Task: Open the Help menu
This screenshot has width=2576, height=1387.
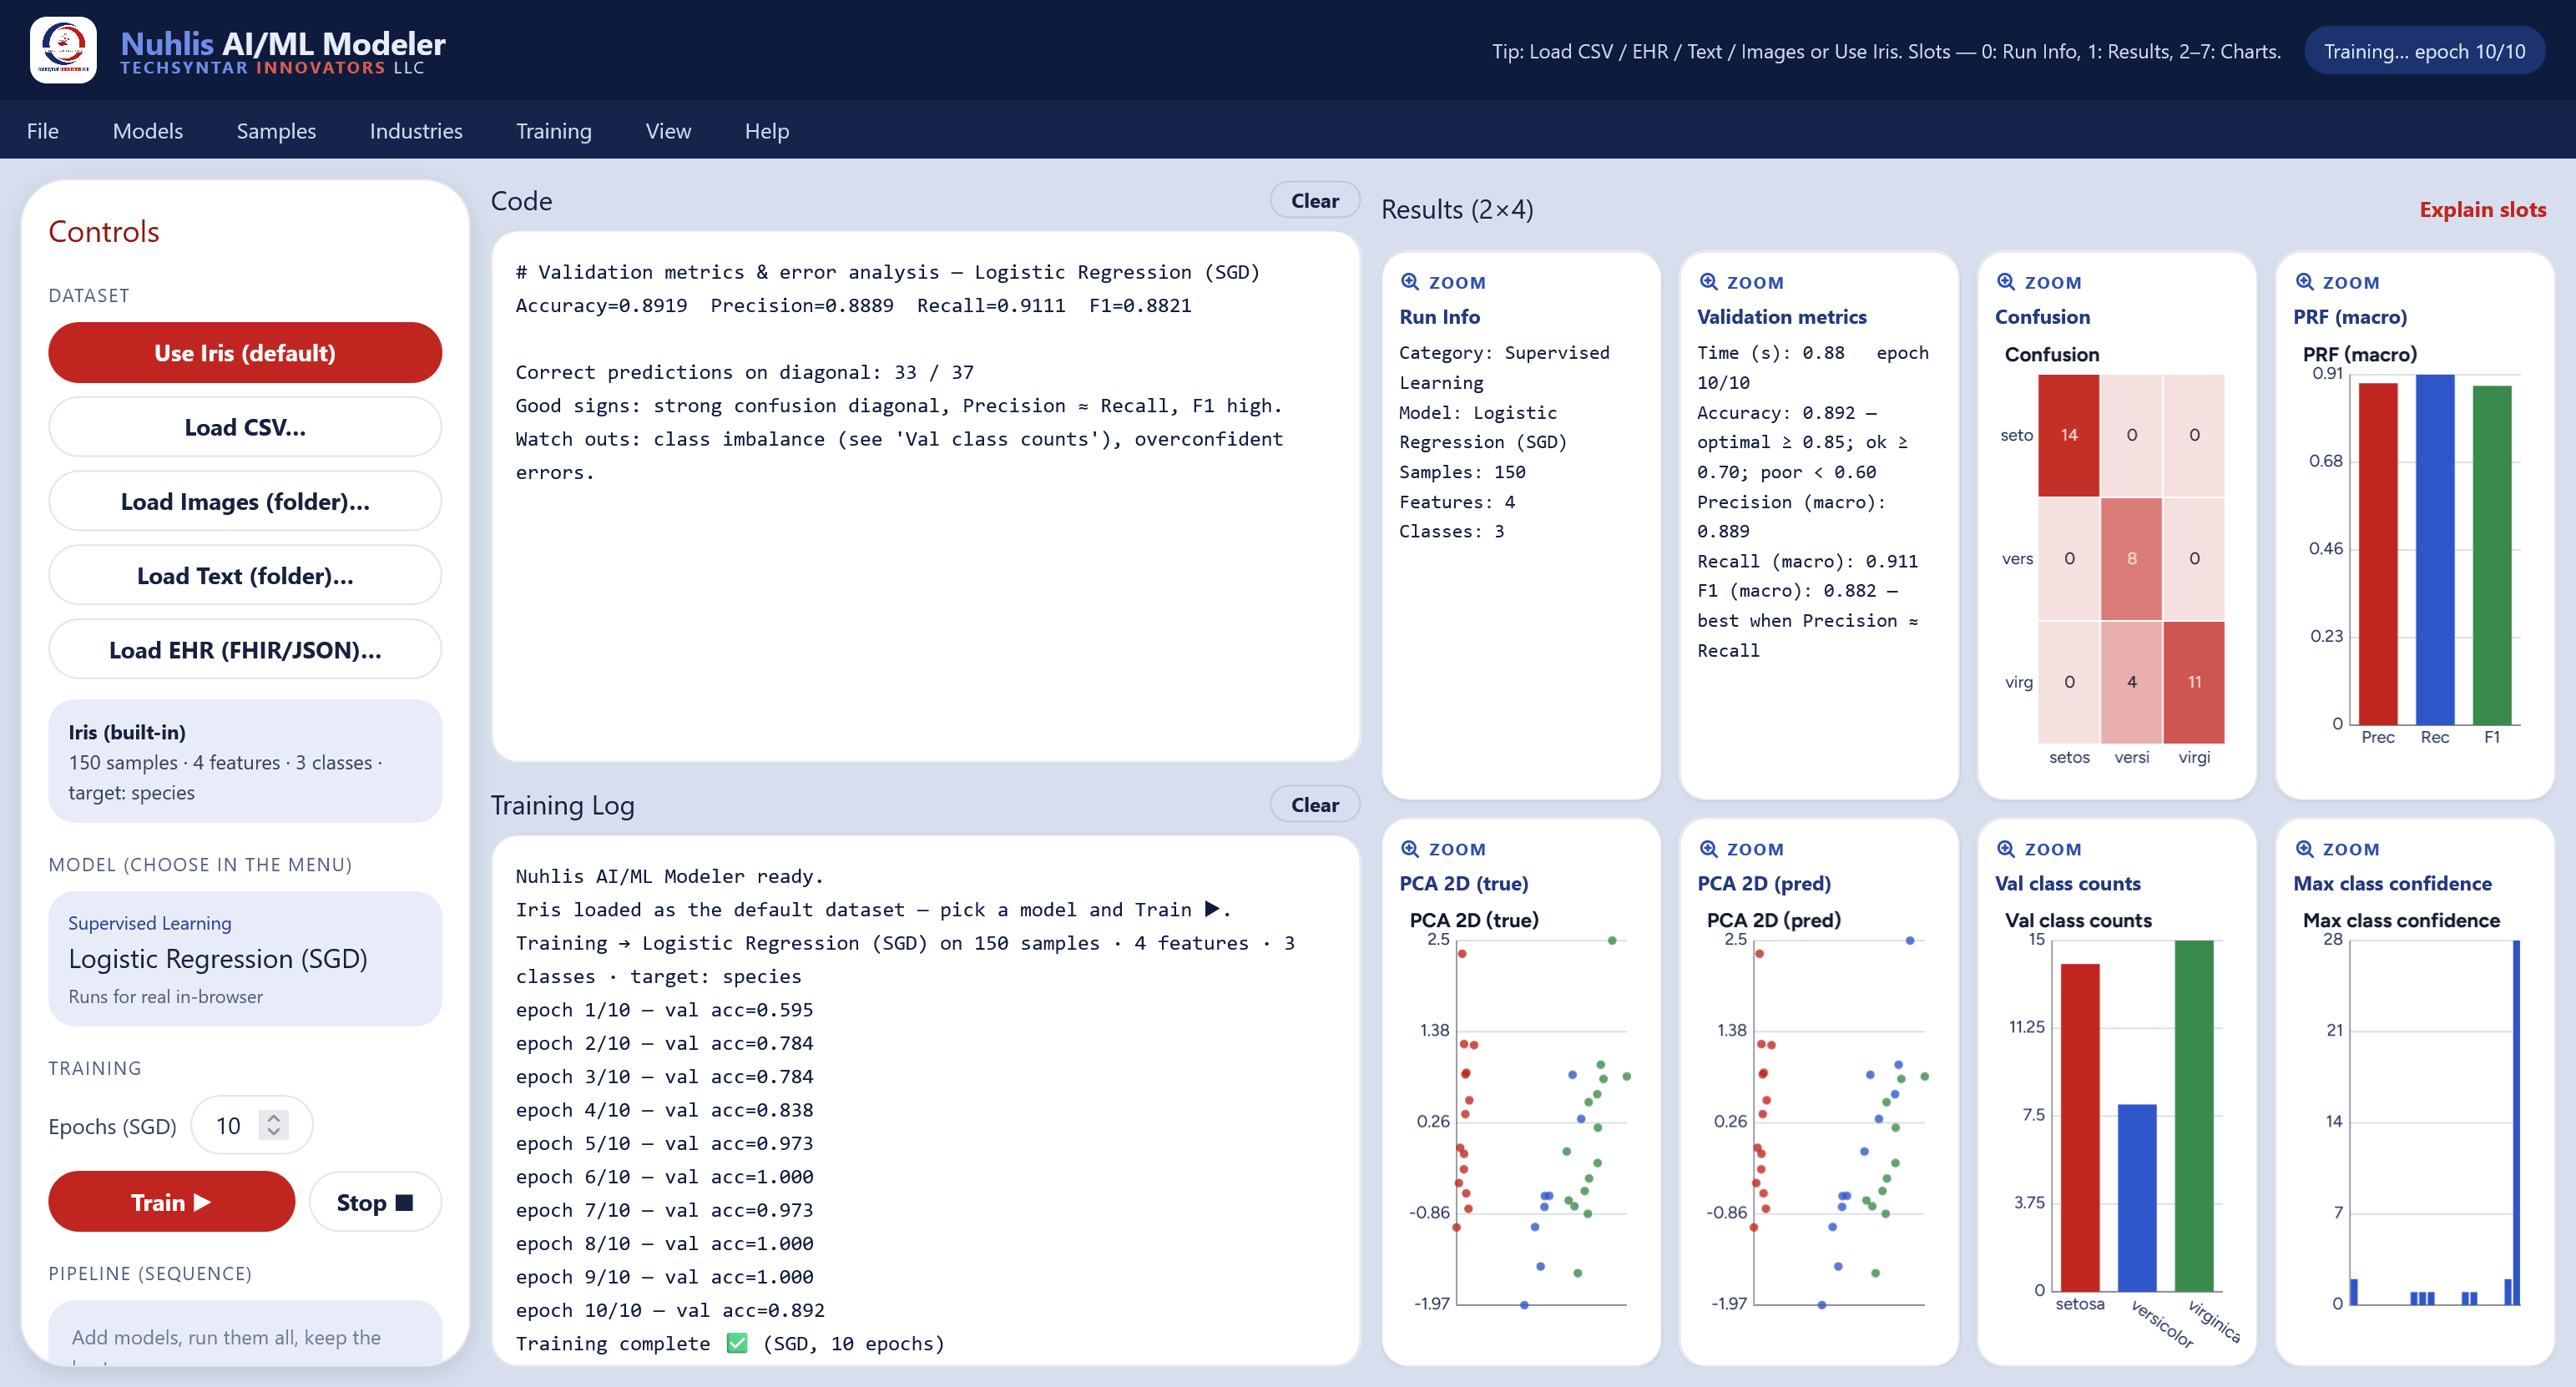Action: 767,131
